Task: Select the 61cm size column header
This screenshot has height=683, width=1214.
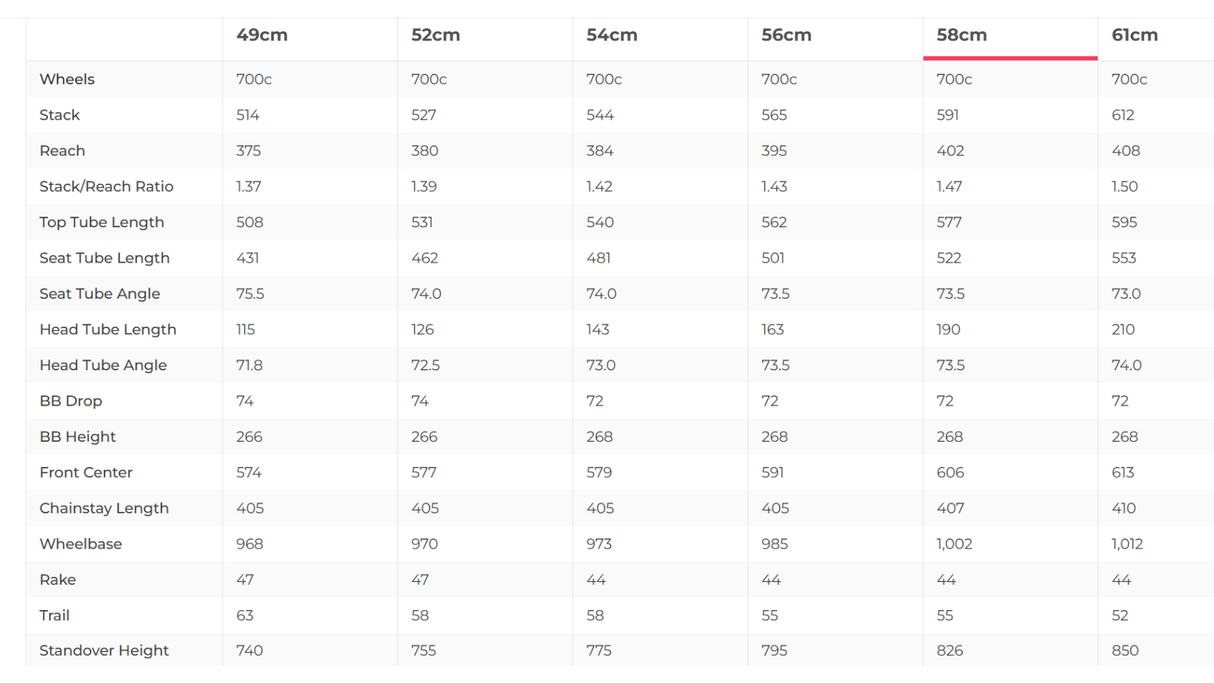Action: [x=1134, y=35]
